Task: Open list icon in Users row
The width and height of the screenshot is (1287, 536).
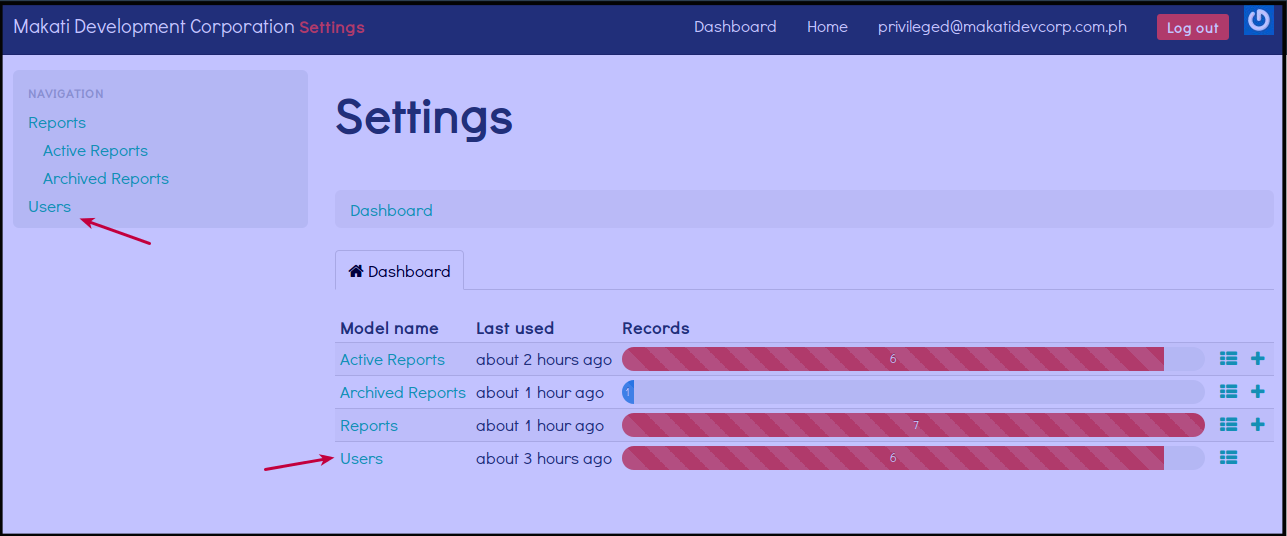Action: coord(1229,458)
